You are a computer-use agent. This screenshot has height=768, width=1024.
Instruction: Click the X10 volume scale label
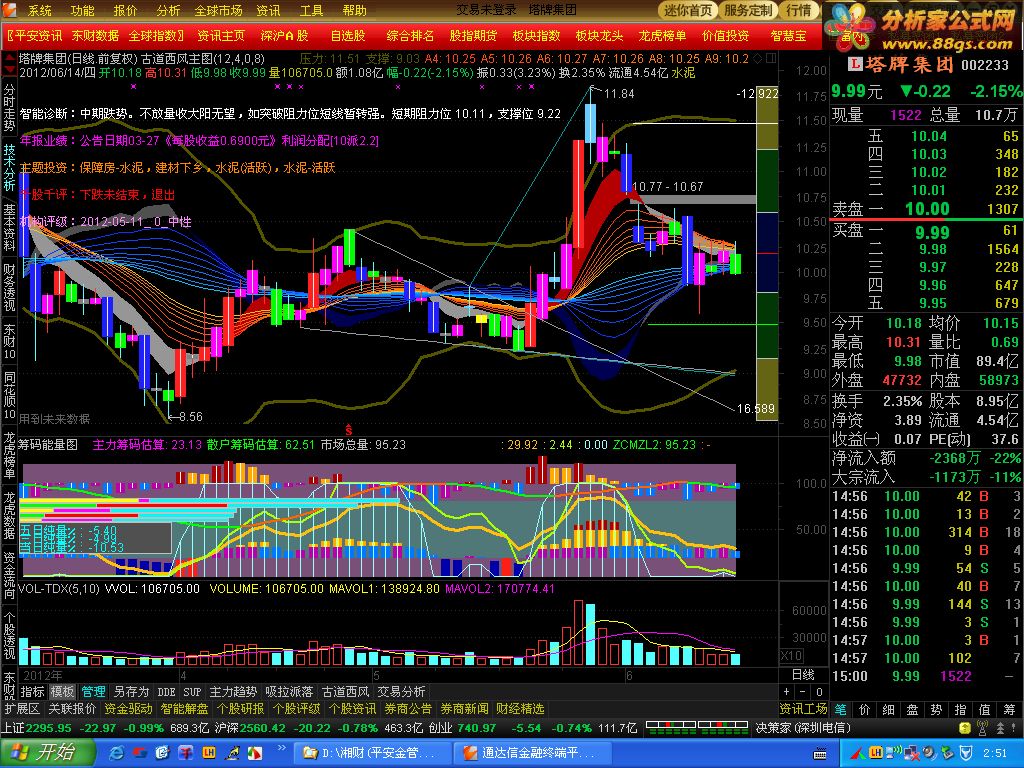(792, 656)
